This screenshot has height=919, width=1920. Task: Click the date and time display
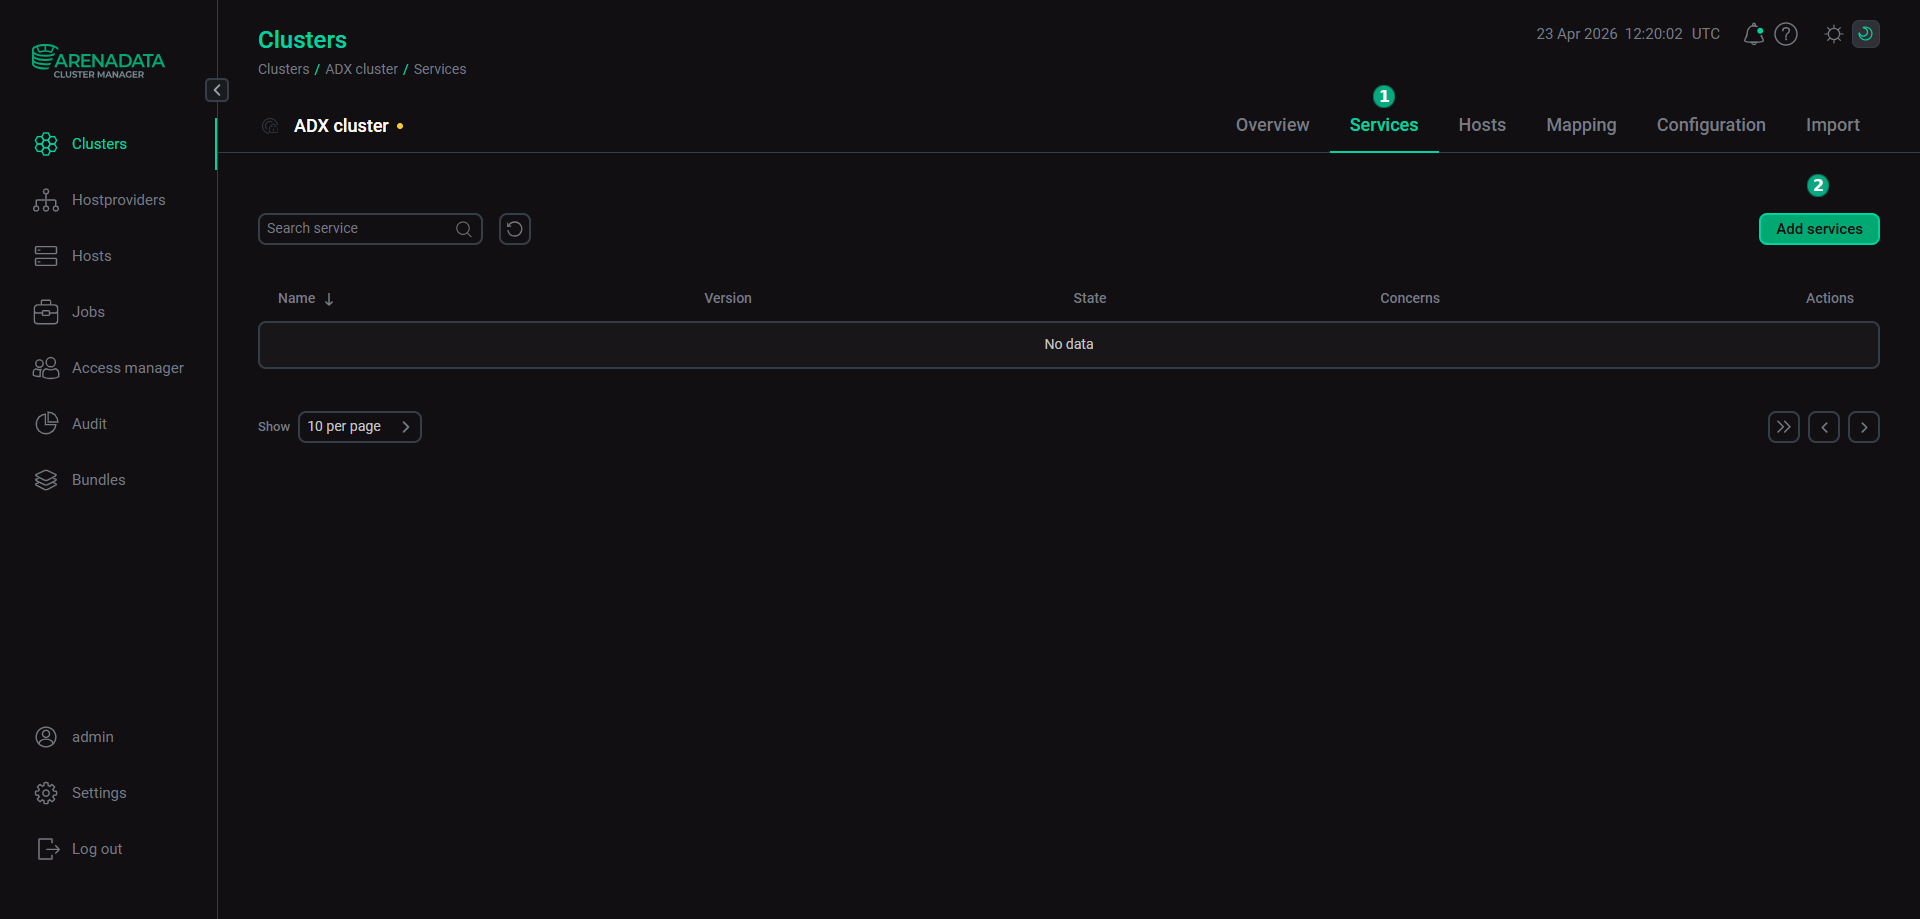[1628, 34]
